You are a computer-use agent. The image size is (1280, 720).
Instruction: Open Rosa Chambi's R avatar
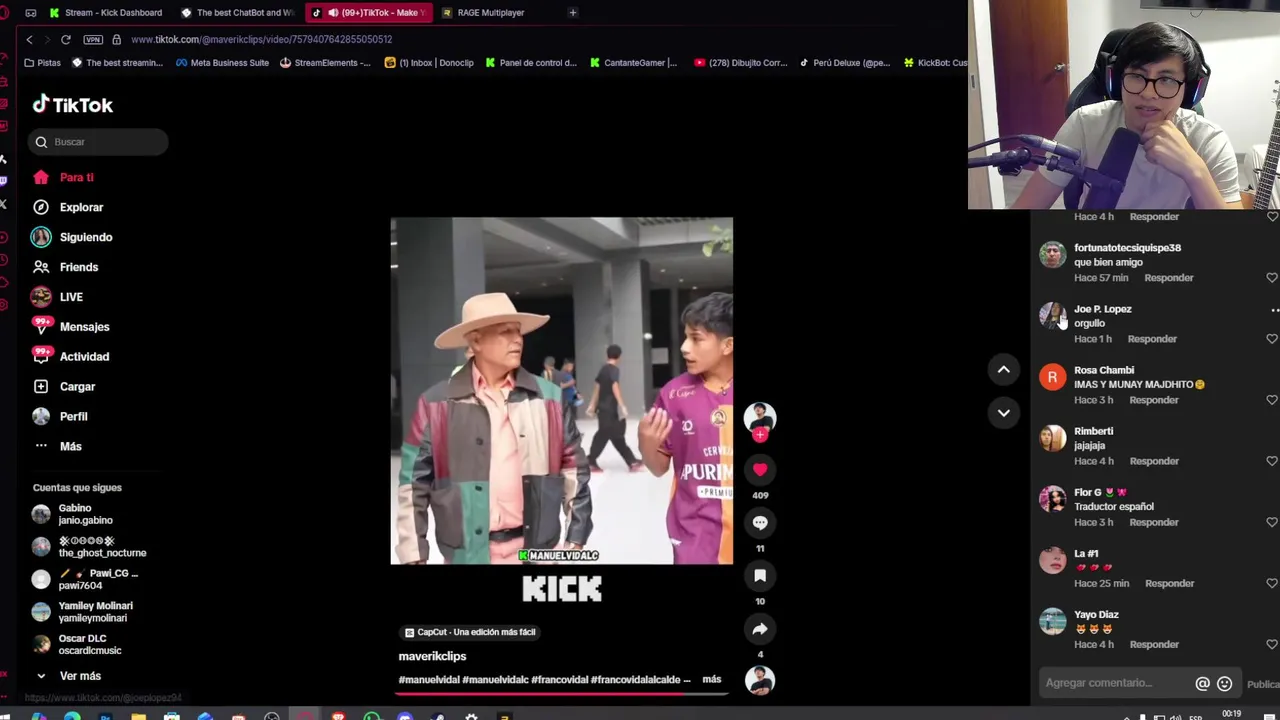click(x=1052, y=377)
